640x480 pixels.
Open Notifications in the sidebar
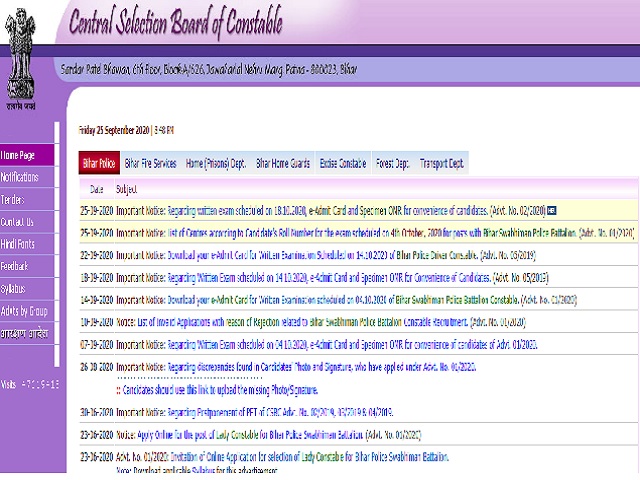(27, 177)
